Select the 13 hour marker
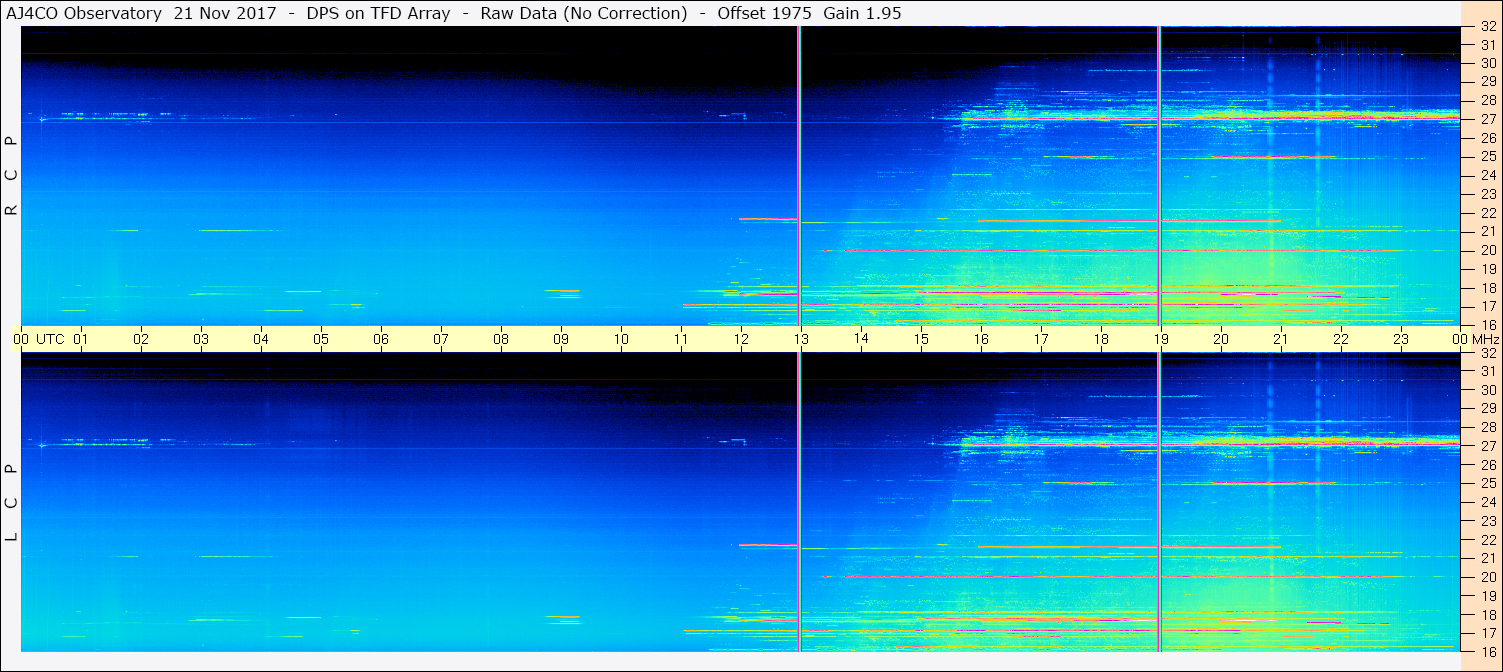 (801, 339)
